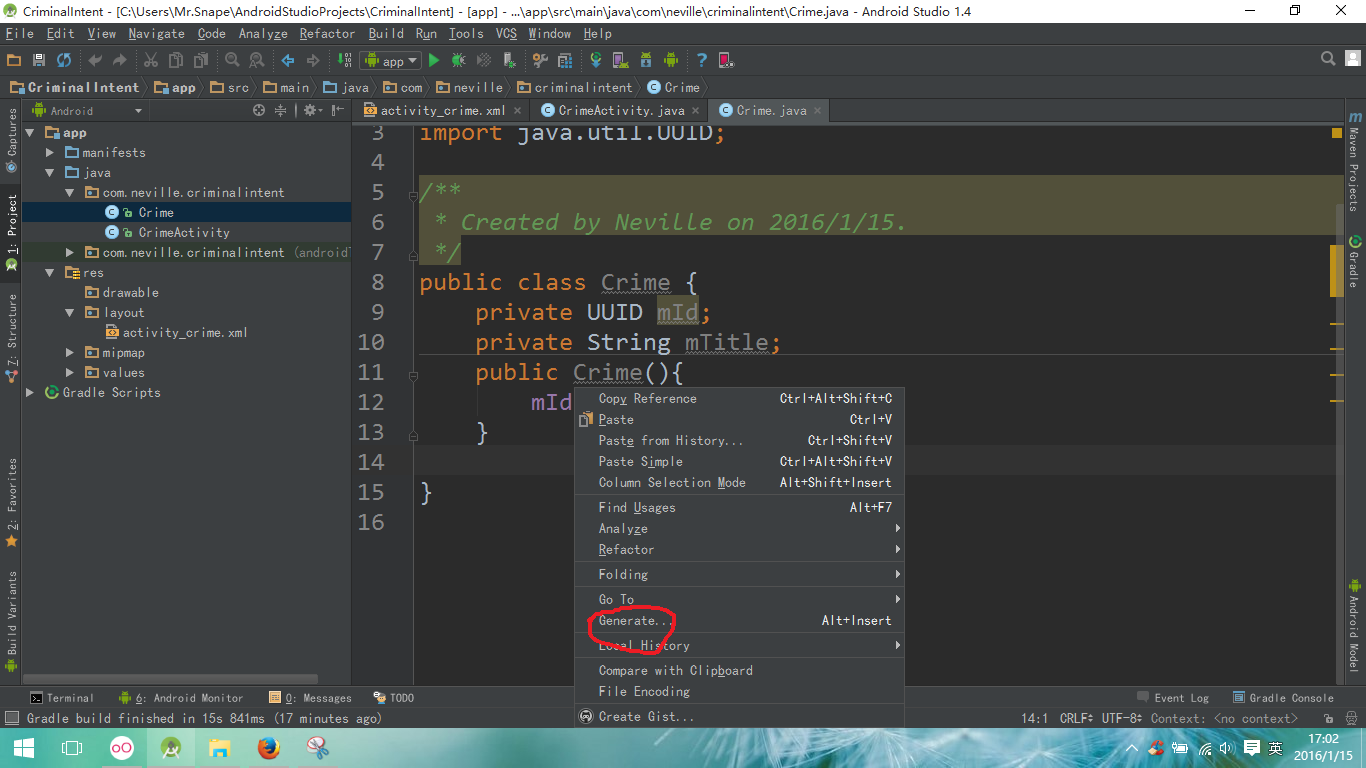The width and height of the screenshot is (1366, 768).
Task: Click the Redo arrow icon
Action: click(120, 61)
